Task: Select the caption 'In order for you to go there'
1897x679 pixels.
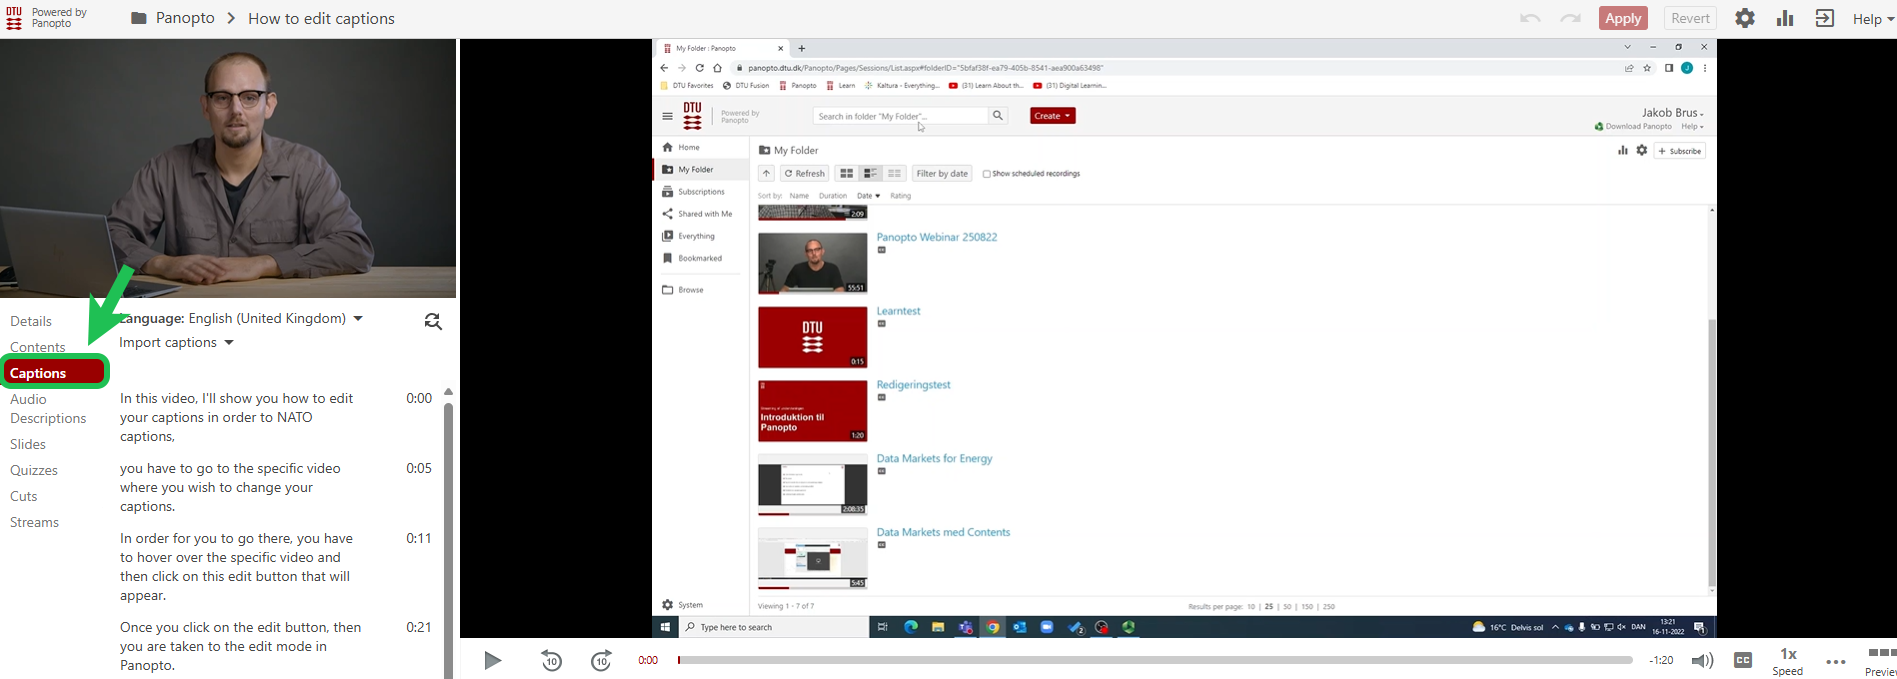Action: coord(237,566)
